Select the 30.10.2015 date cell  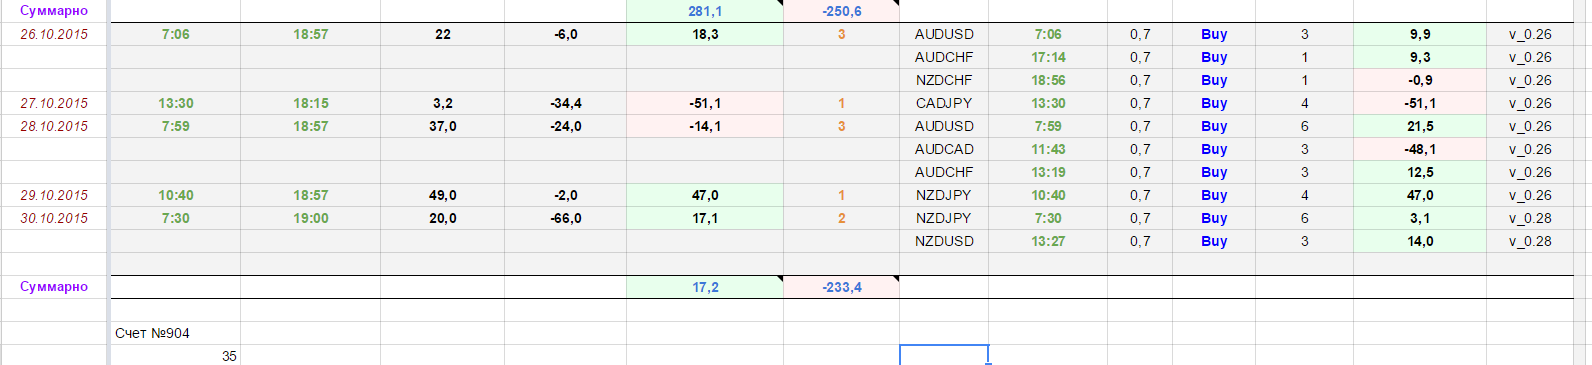pos(54,218)
